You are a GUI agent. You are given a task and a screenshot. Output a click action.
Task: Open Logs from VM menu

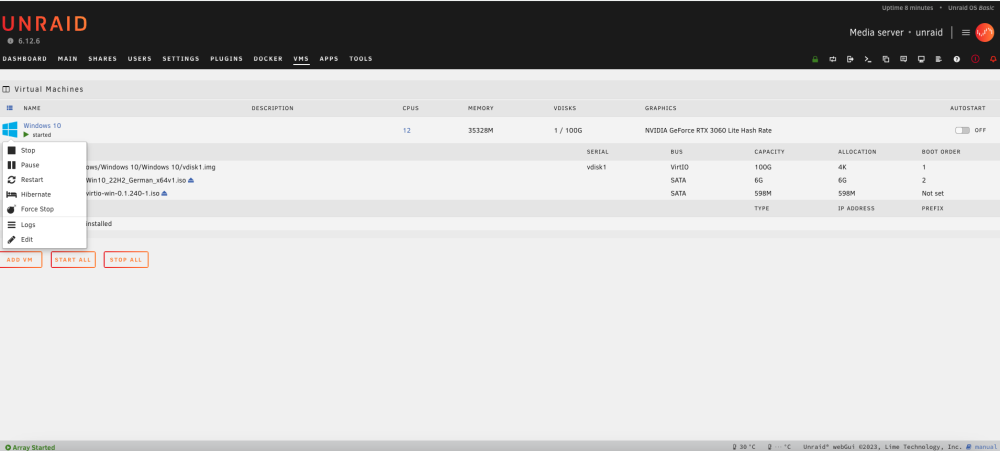pyautogui.click(x=45, y=225)
